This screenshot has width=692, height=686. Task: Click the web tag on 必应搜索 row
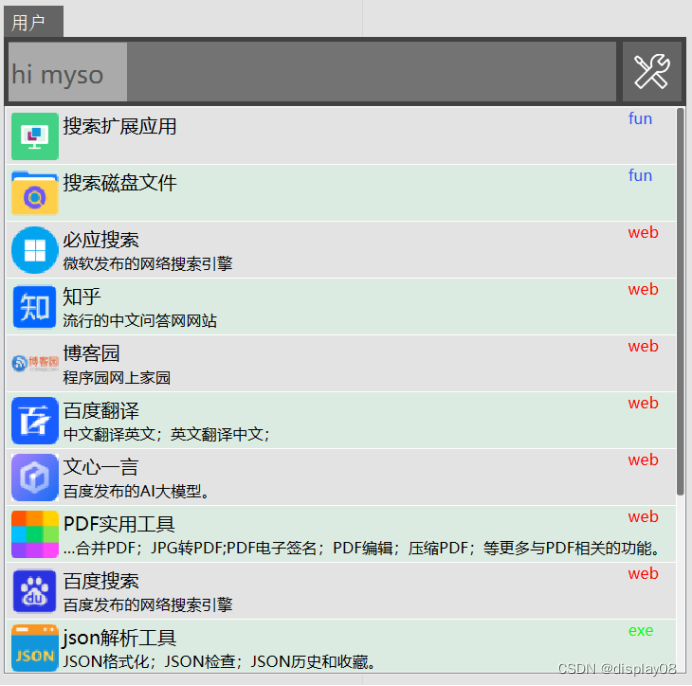click(643, 233)
